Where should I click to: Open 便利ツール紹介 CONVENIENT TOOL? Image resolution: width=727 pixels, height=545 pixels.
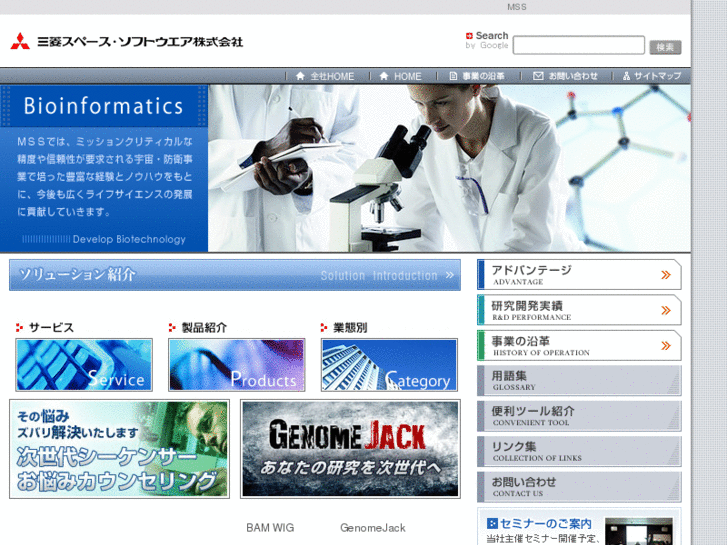point(579,416)
